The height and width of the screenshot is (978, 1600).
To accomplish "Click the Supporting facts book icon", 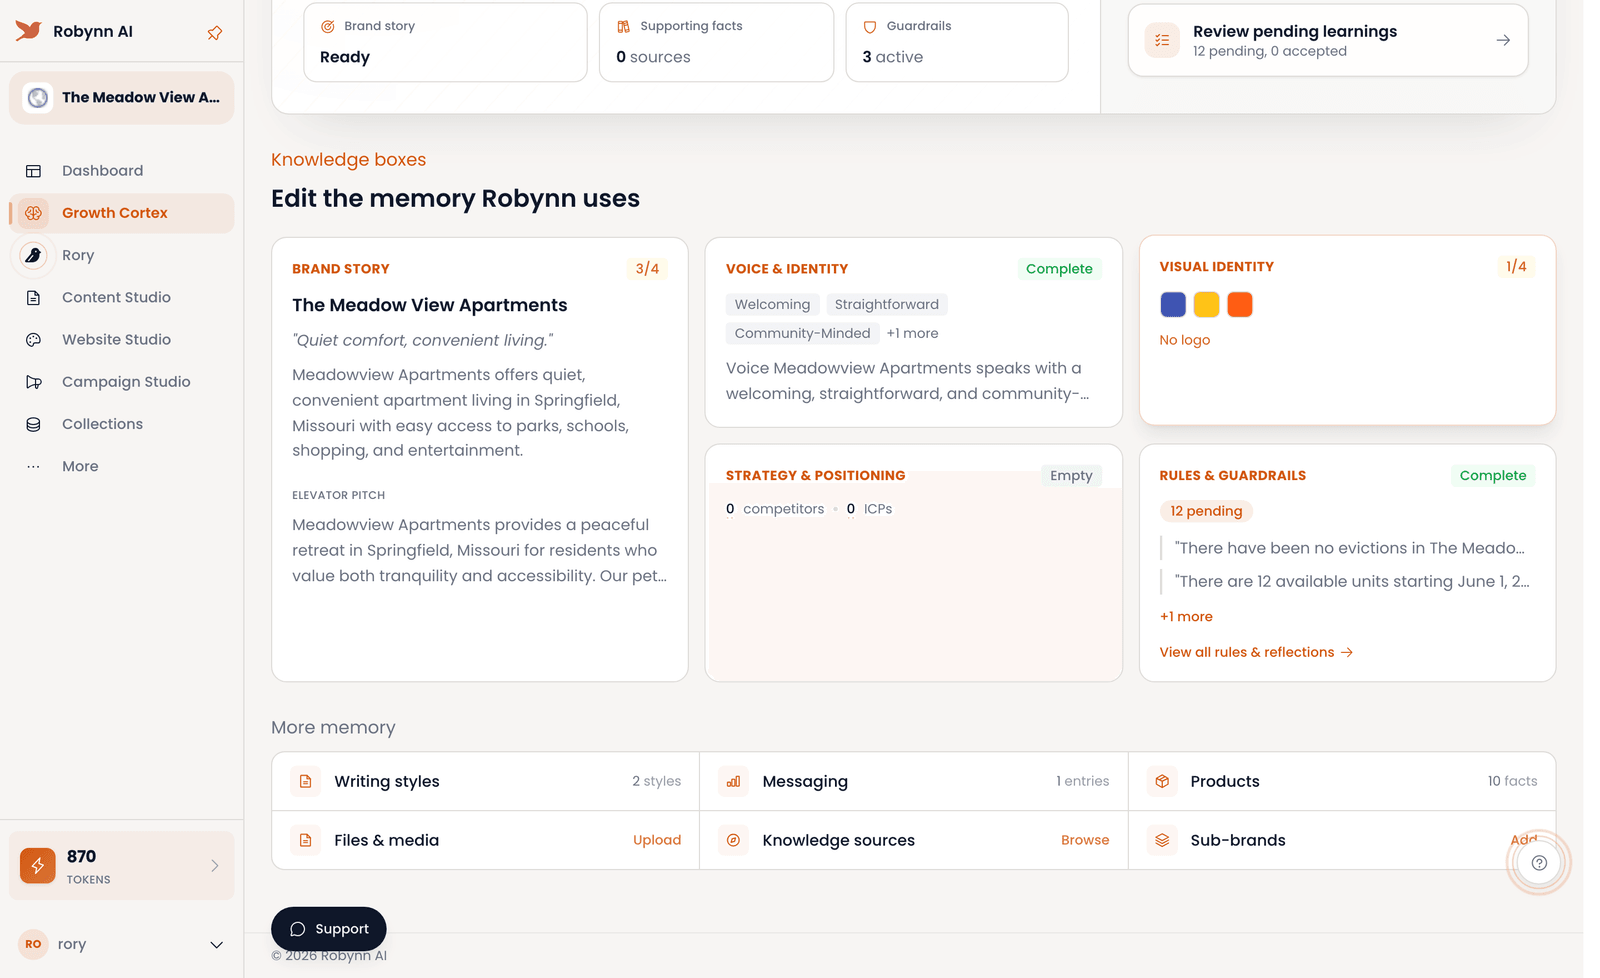I will (x=623, y=26).
